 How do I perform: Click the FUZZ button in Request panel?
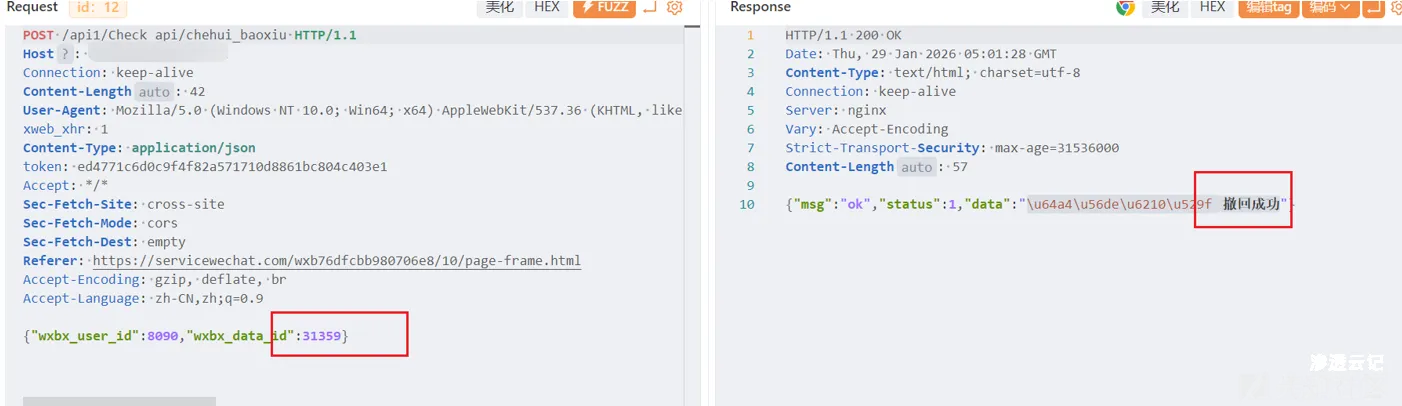point(604,7)
